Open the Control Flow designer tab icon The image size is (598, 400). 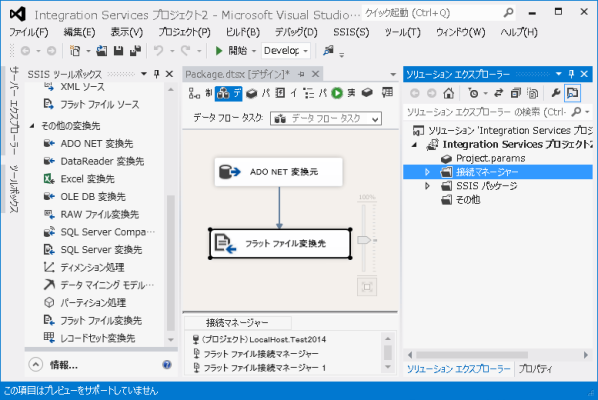click(x=194, y=93)
